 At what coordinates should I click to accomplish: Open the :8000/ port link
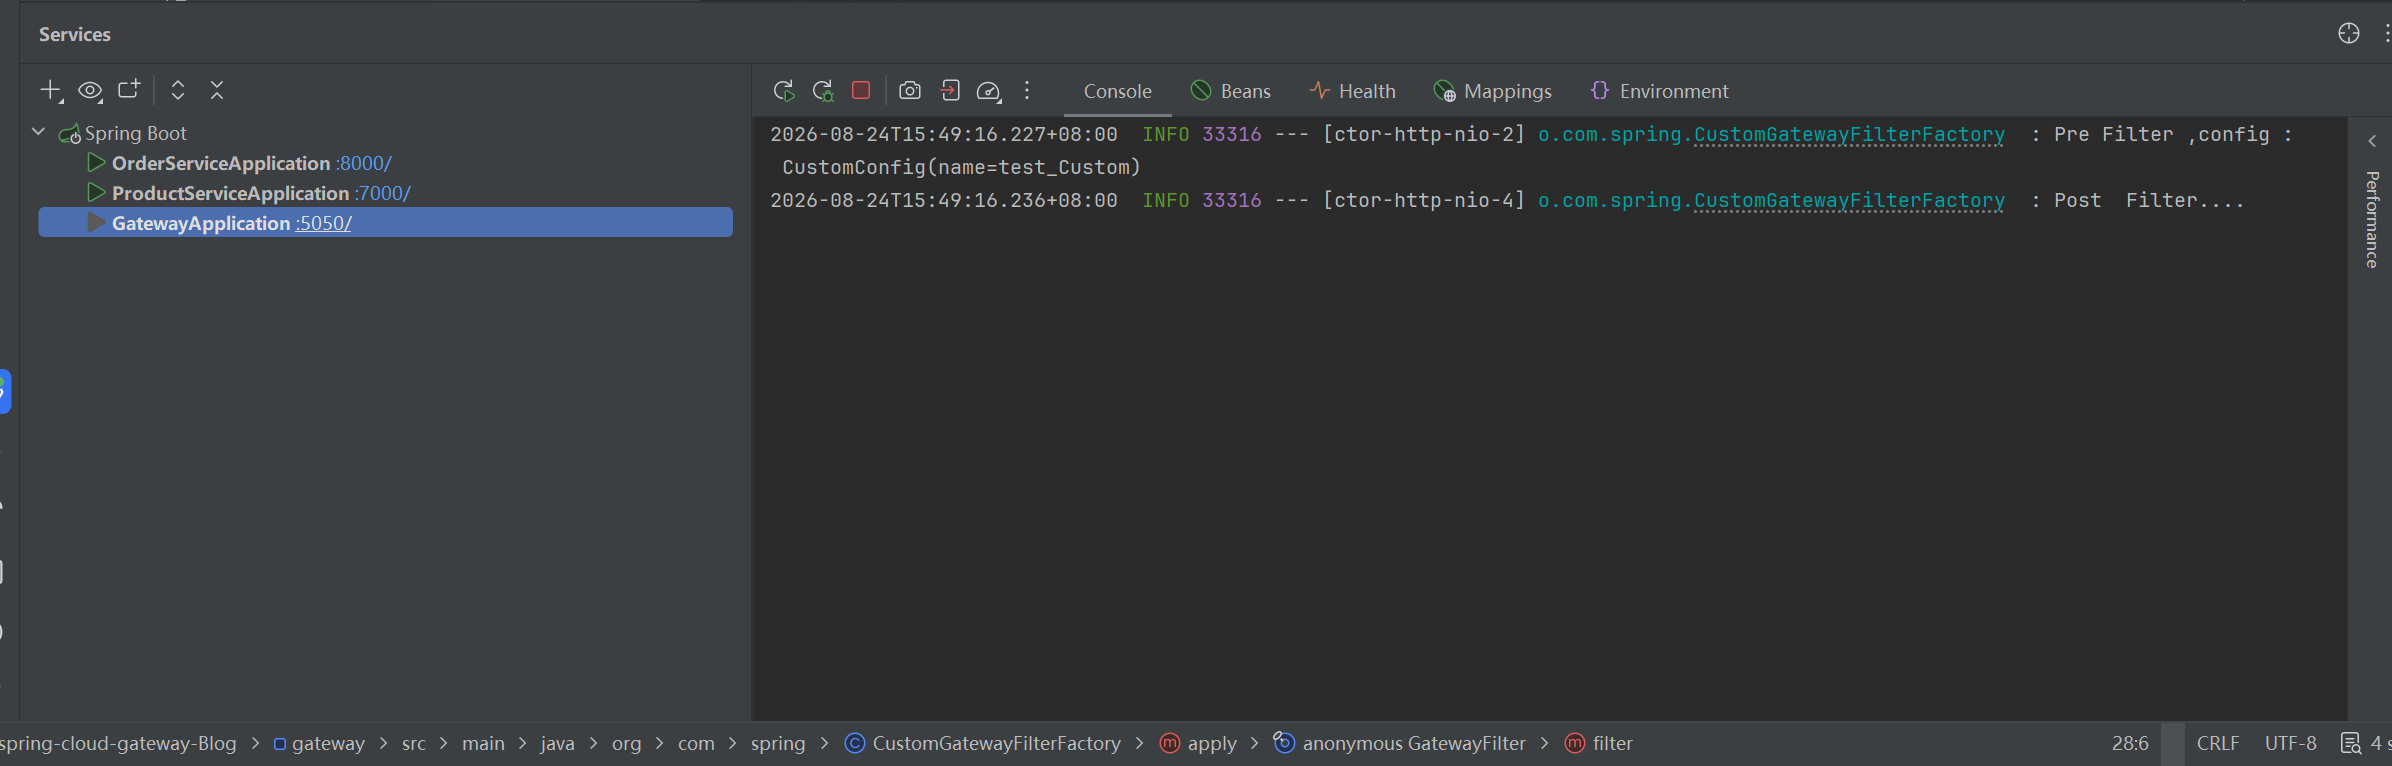364,163
